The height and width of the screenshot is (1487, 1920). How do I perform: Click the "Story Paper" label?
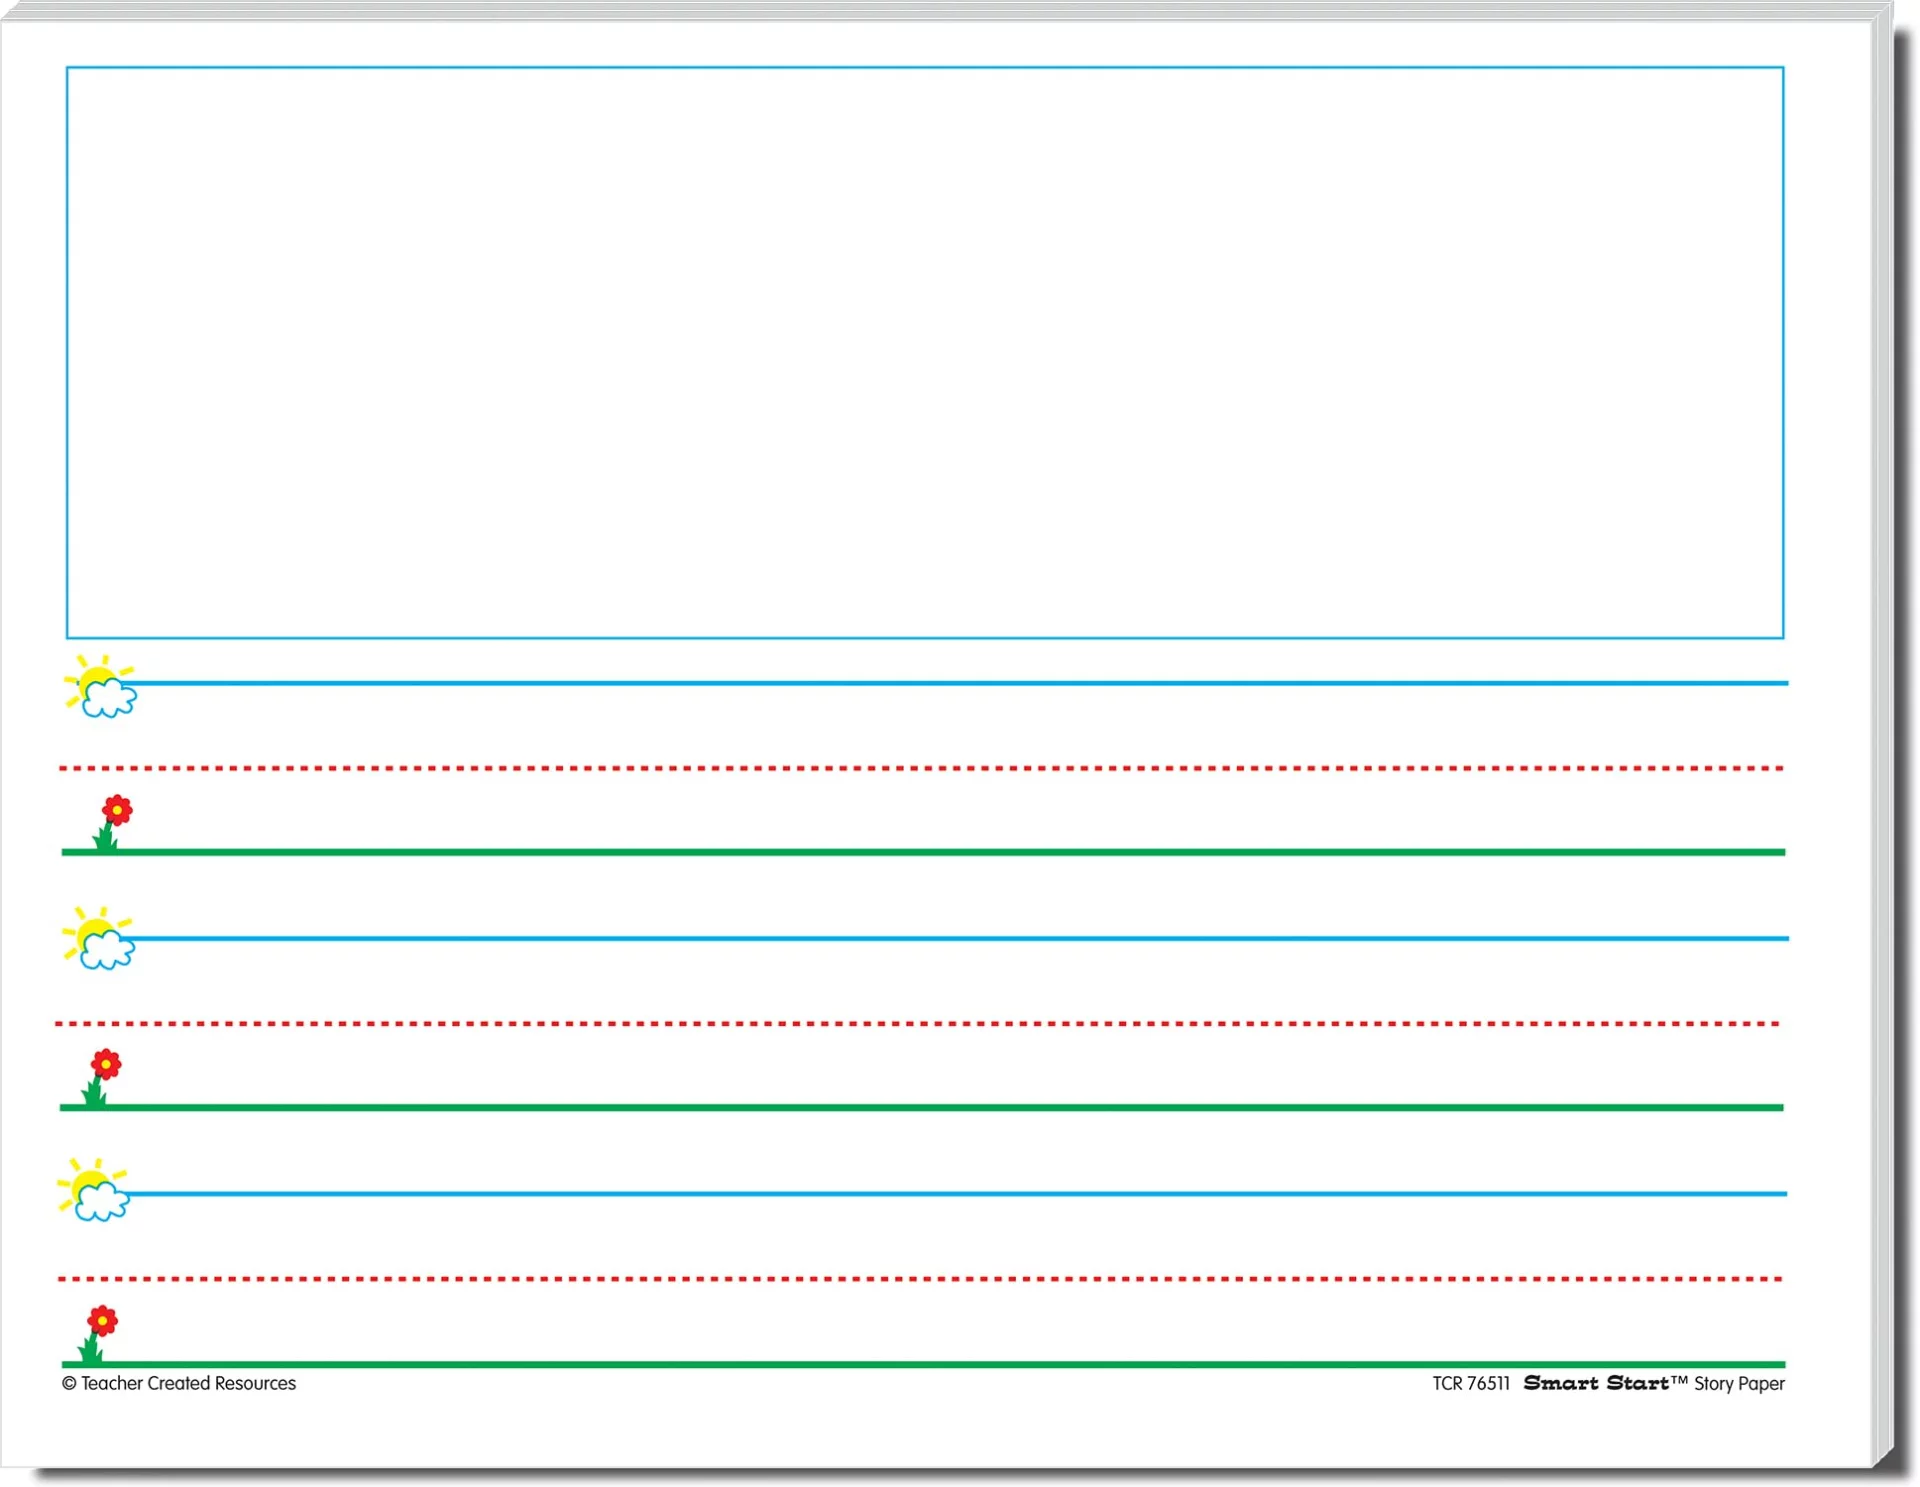[x=1739, y=1384]
